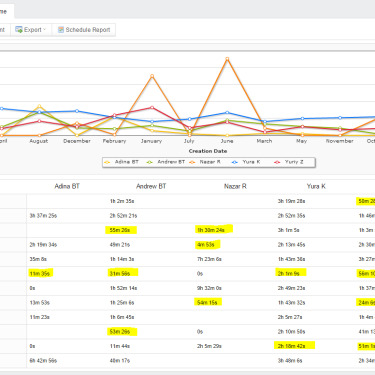Hide the Yuriy Z legend marker

tap(277, 162)
